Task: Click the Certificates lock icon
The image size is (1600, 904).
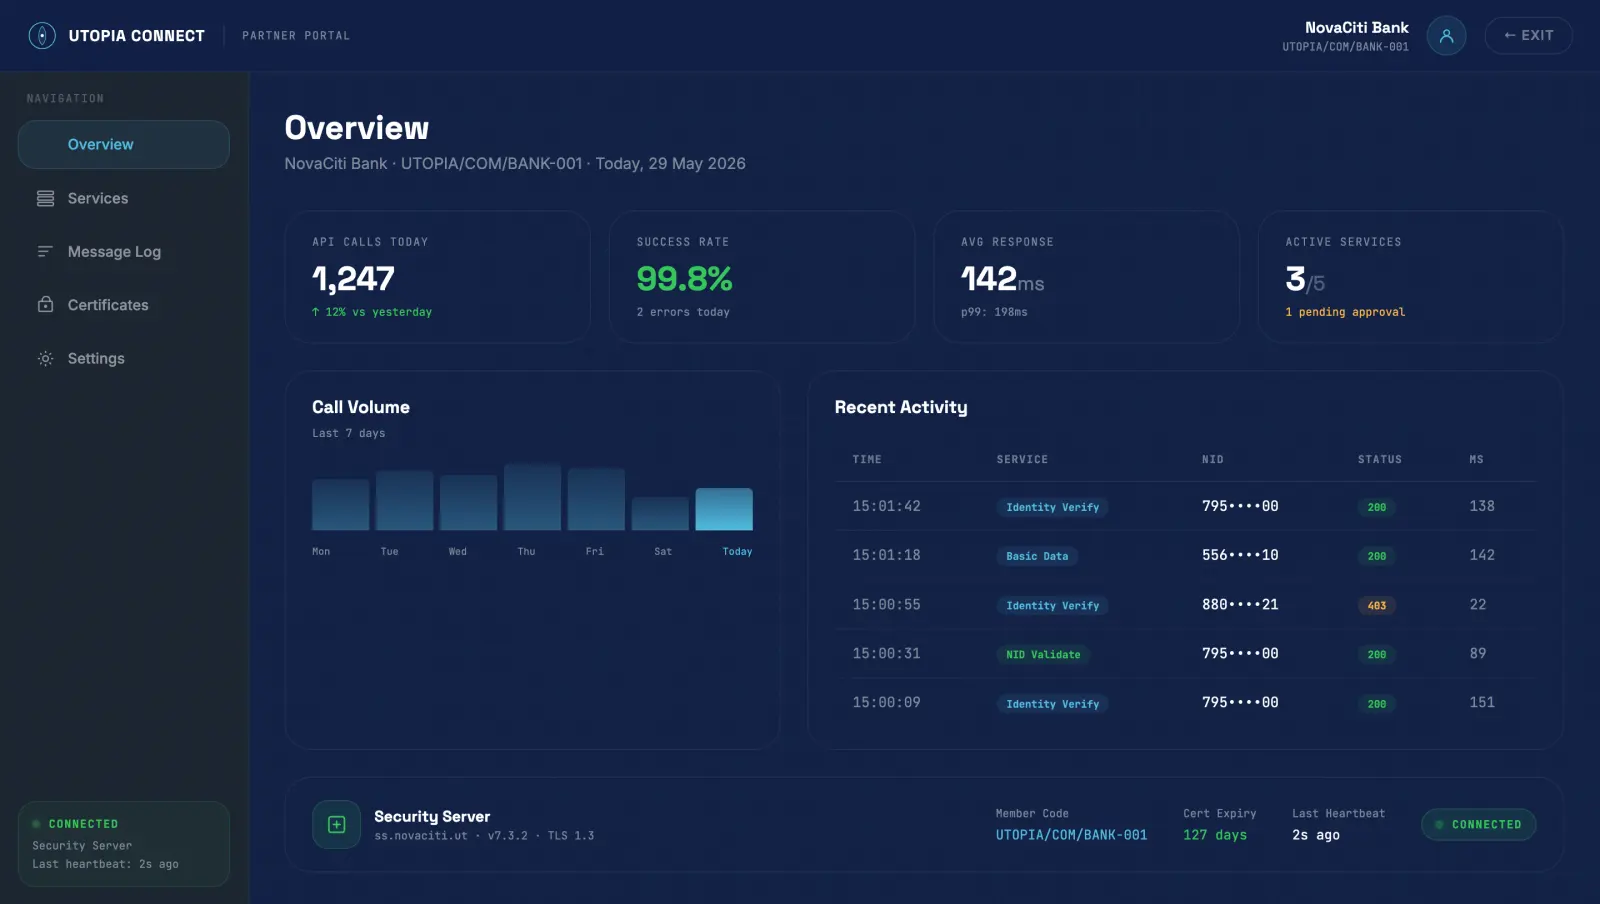Action: pos(45,305)
